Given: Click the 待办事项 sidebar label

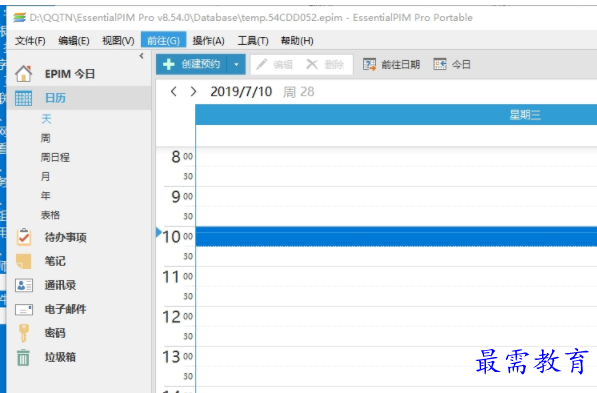Looking at the screenshot, I should pos(65,237).
